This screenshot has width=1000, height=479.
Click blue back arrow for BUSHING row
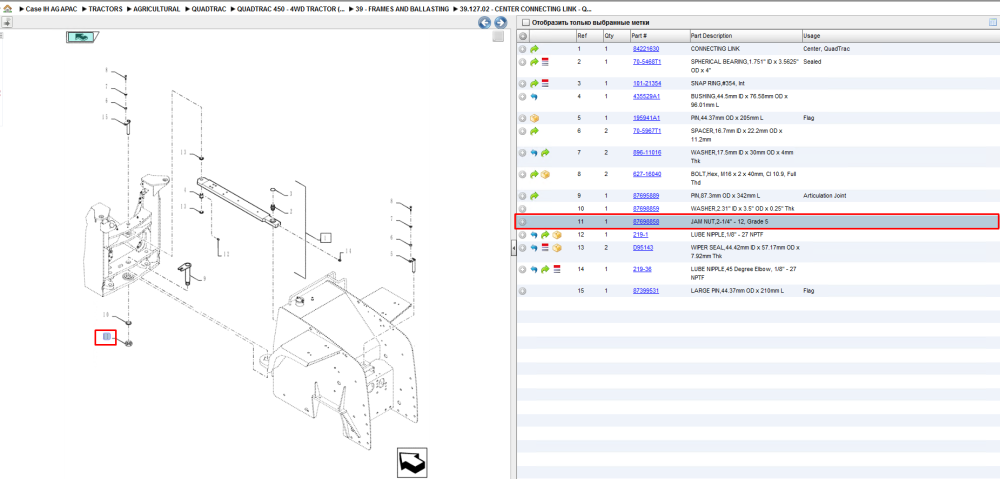click(534, 97)
